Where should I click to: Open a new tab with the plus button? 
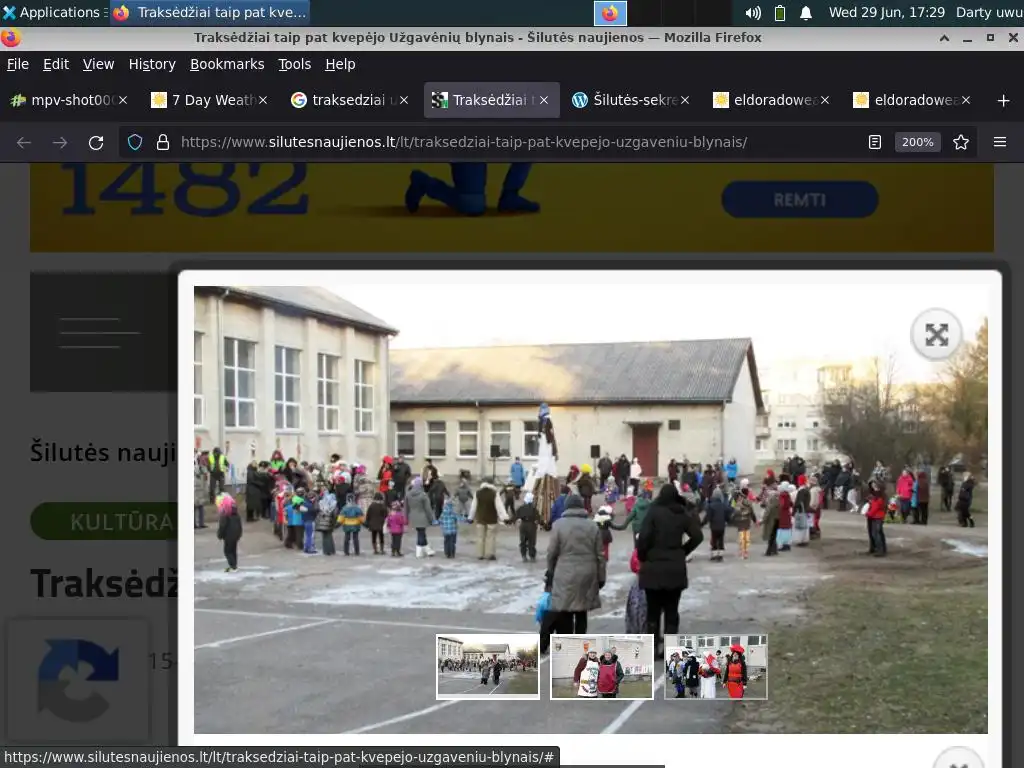click(x=1004, y=100)
